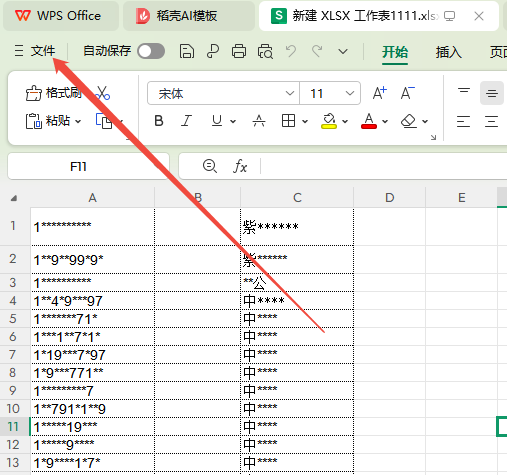507x475 pixels.
Task: Click the Select All corner triangle
Action: [14, 198]
